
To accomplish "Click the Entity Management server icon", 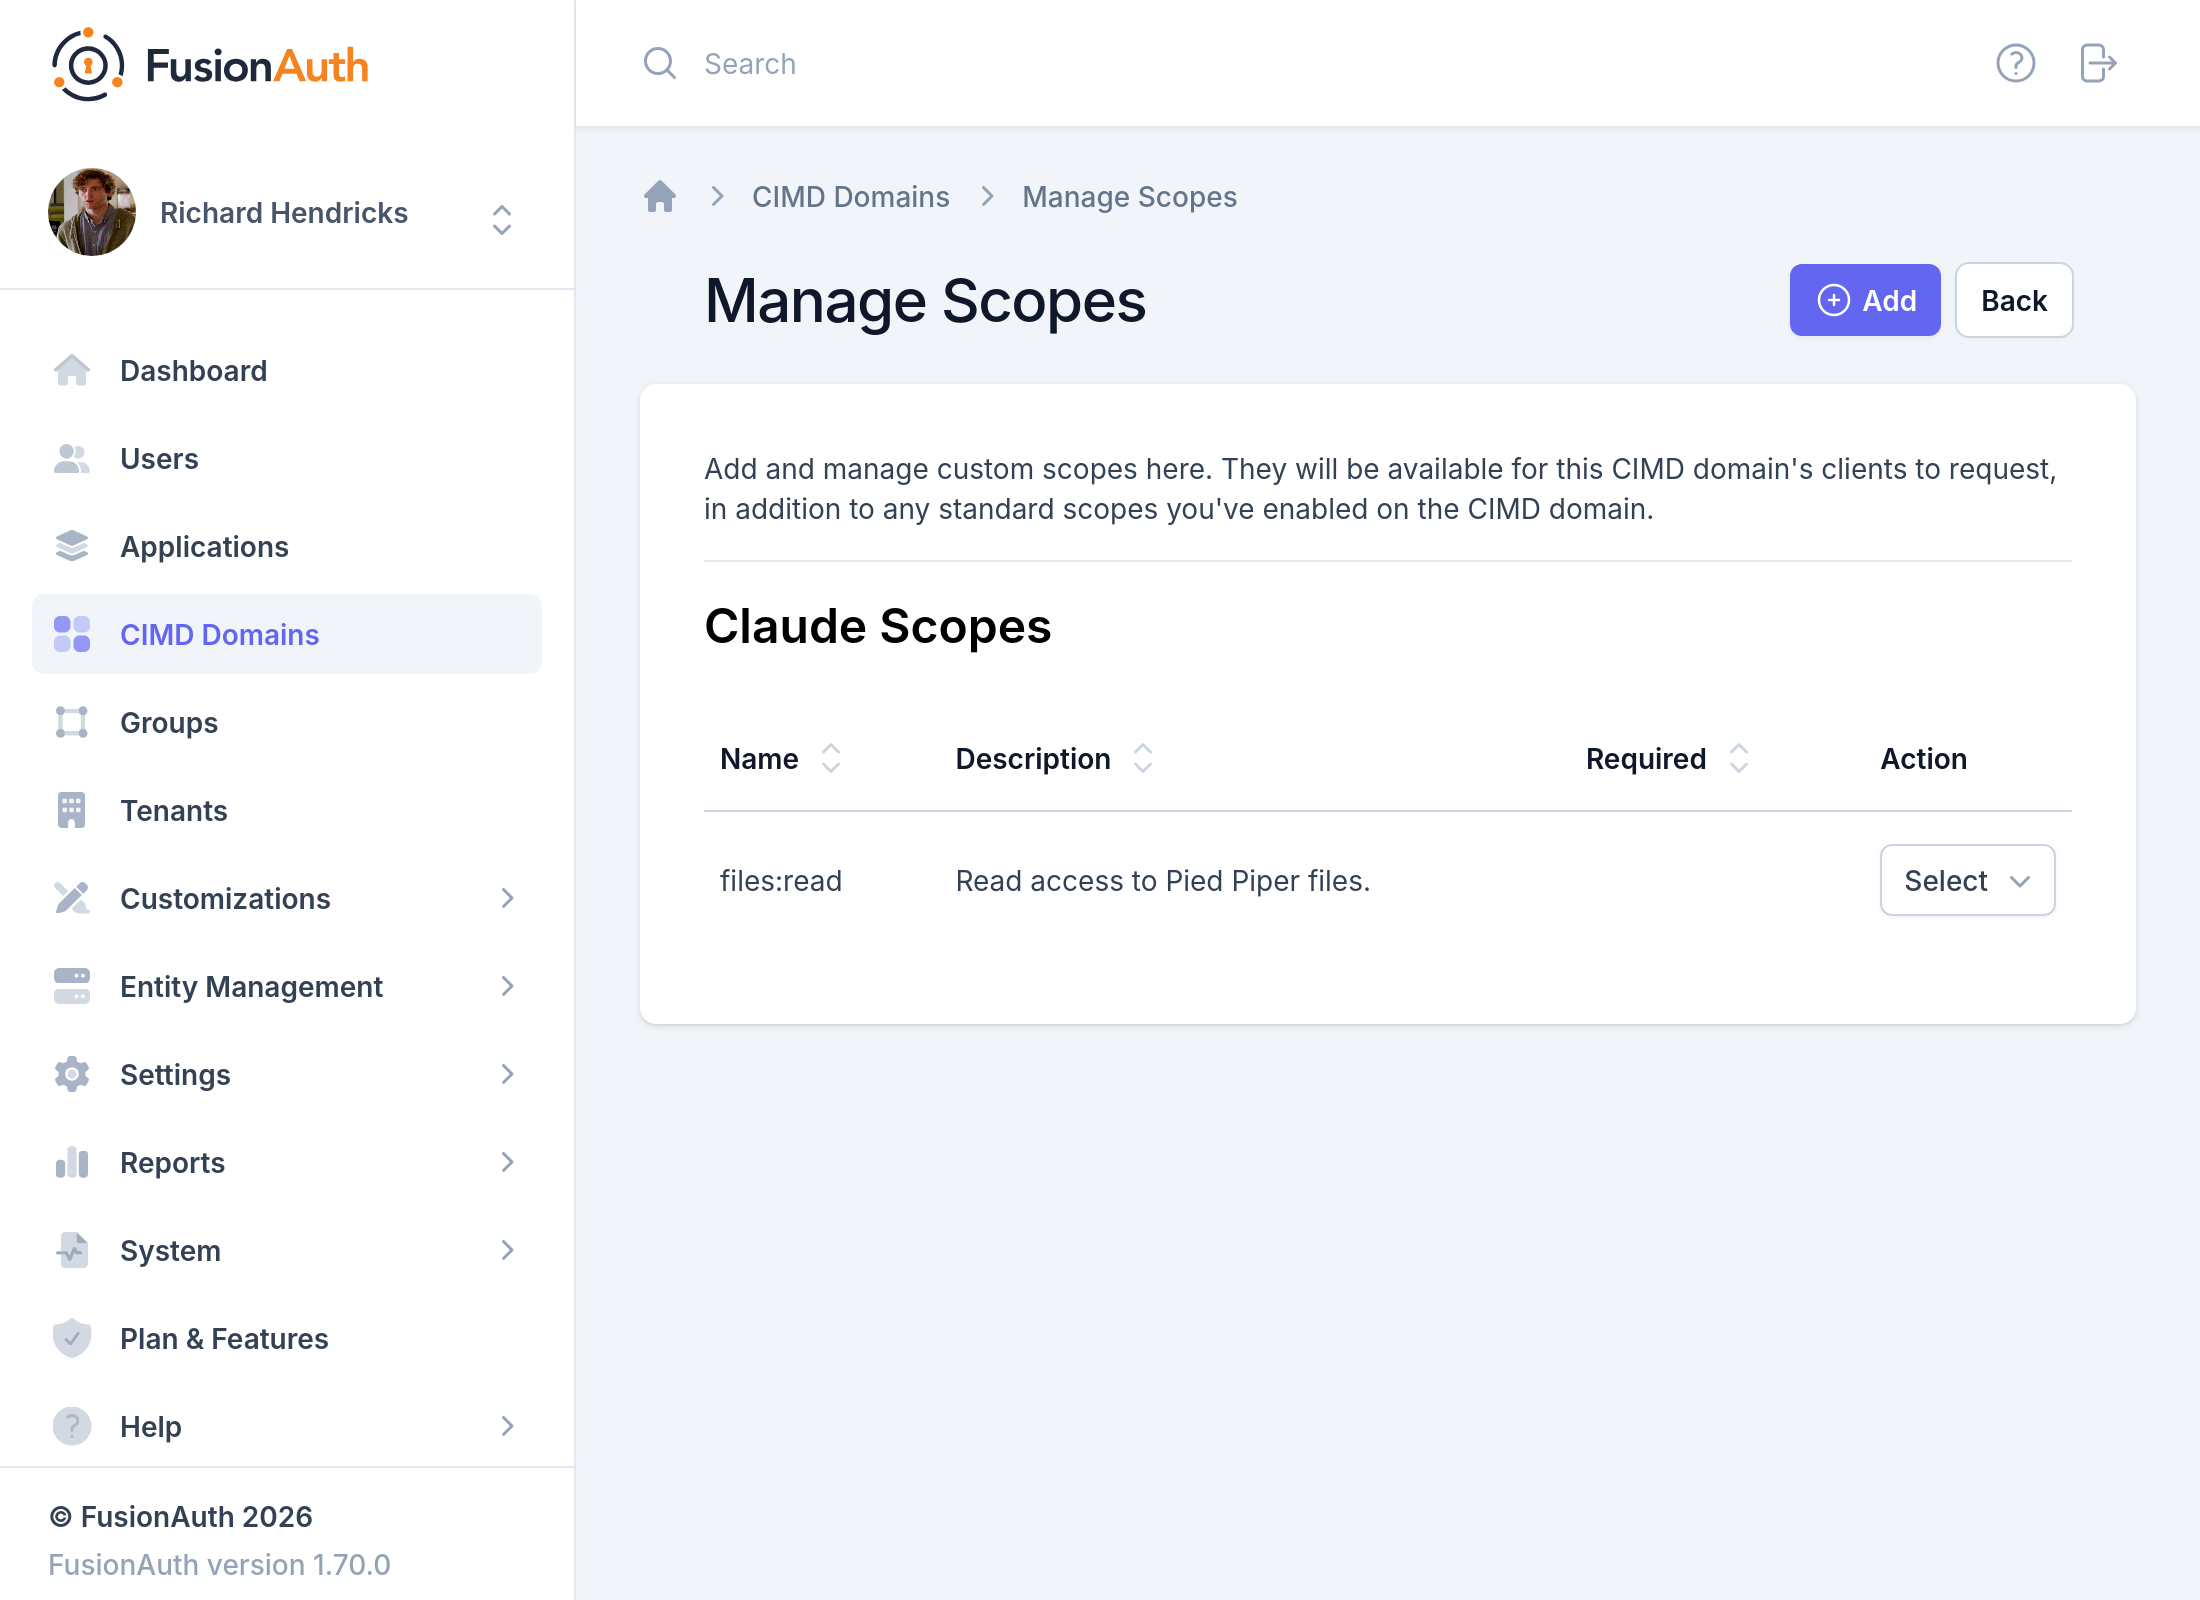I will pos(72,986).
